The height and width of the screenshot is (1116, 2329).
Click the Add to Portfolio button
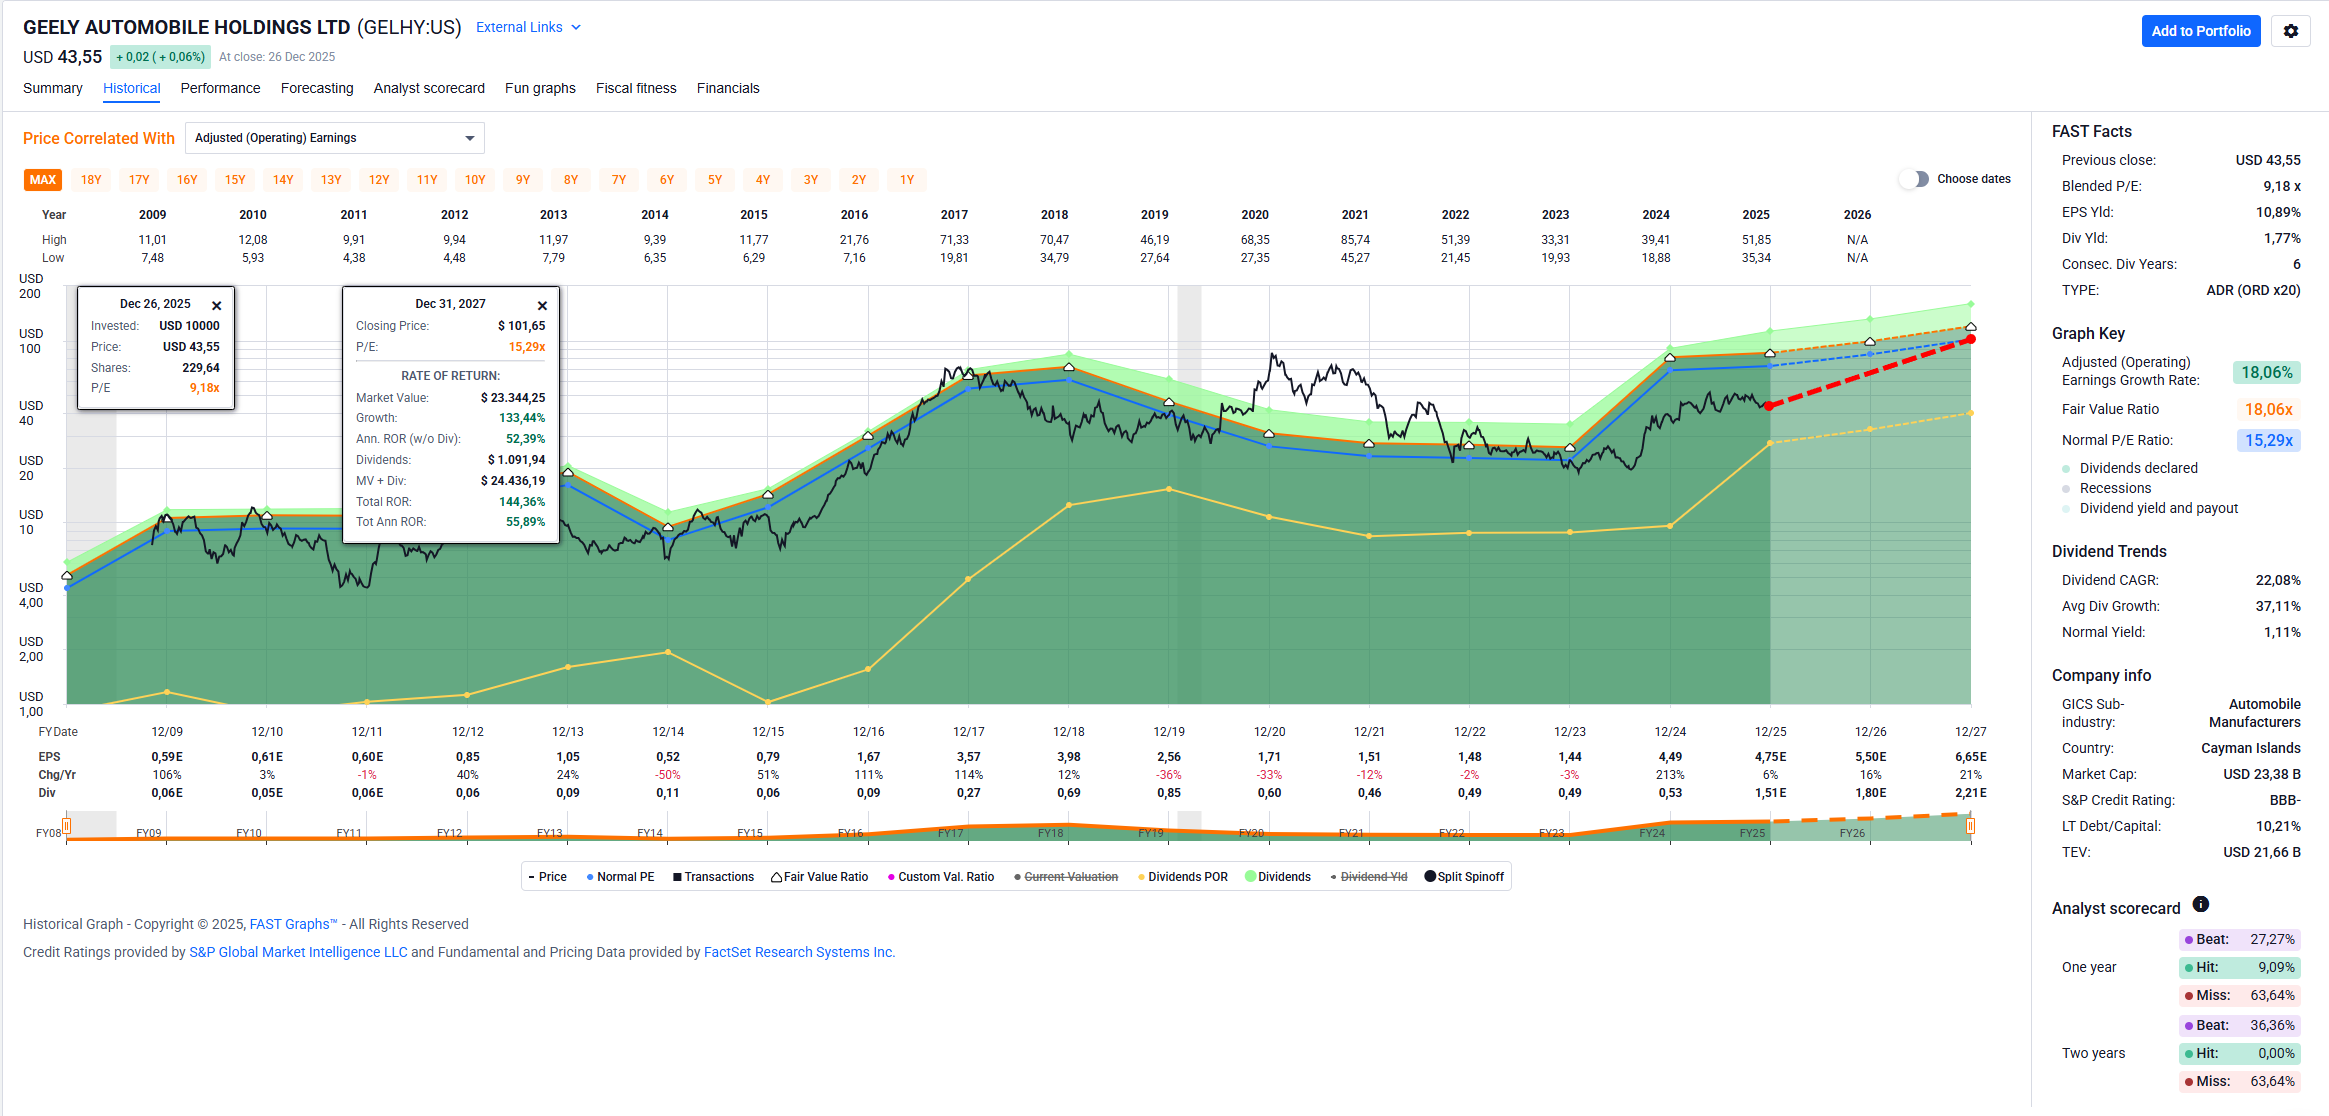[2200, 31]
